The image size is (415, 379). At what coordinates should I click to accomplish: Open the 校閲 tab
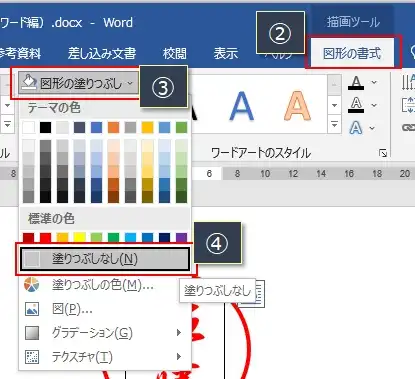click(x=175, y=53)
